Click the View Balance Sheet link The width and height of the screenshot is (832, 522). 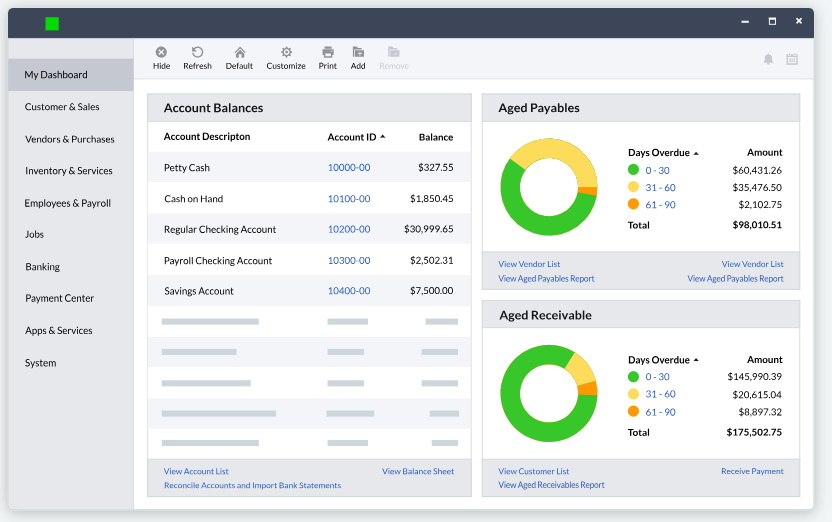[417, 471]
